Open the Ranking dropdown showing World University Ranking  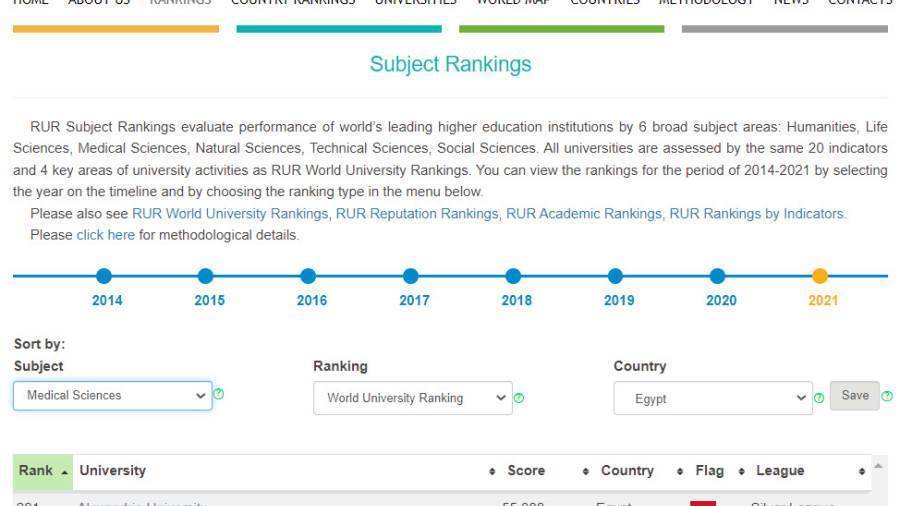(x=413, y=398)
